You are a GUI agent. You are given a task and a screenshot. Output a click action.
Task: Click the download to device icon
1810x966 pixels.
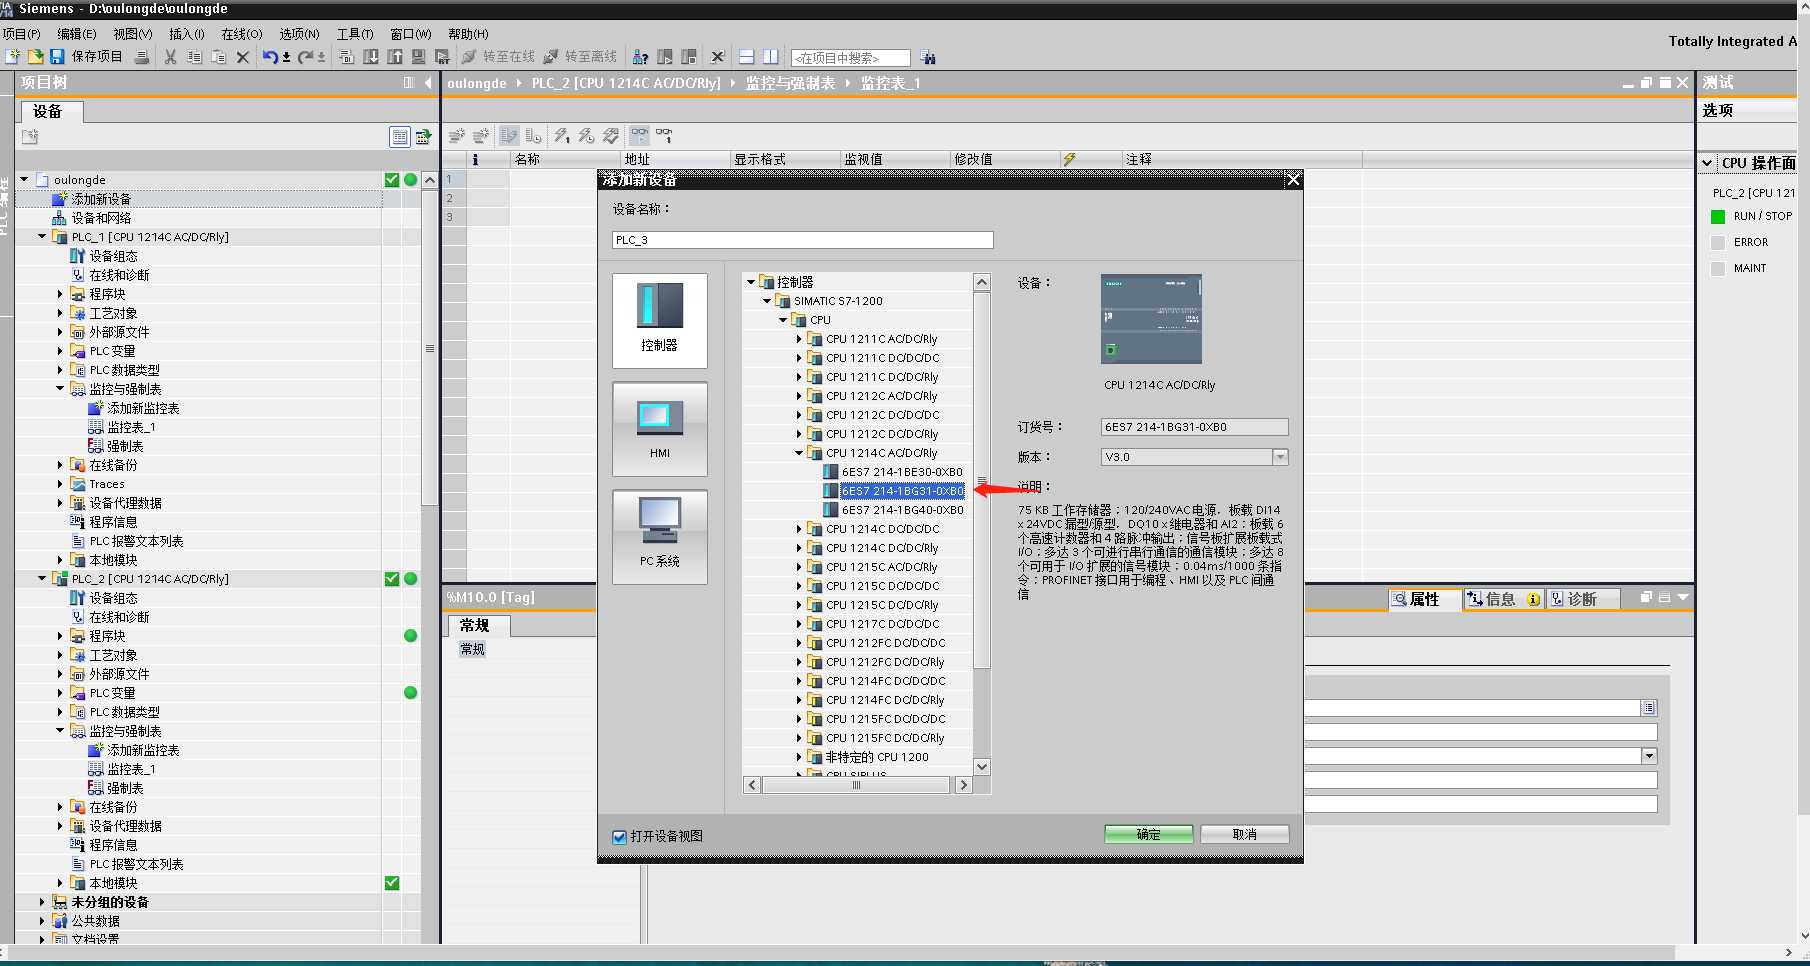point(371,57)
